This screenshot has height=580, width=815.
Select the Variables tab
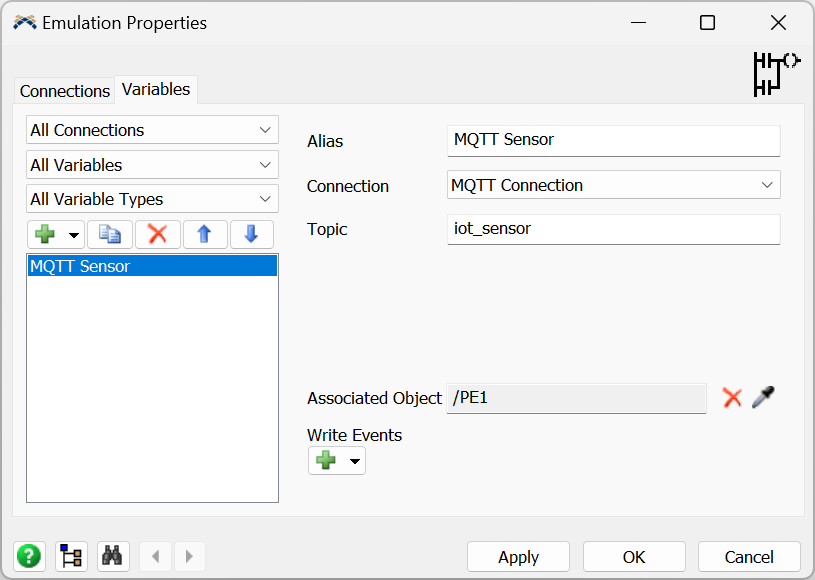pyautogui.click(x=156, y=89)
